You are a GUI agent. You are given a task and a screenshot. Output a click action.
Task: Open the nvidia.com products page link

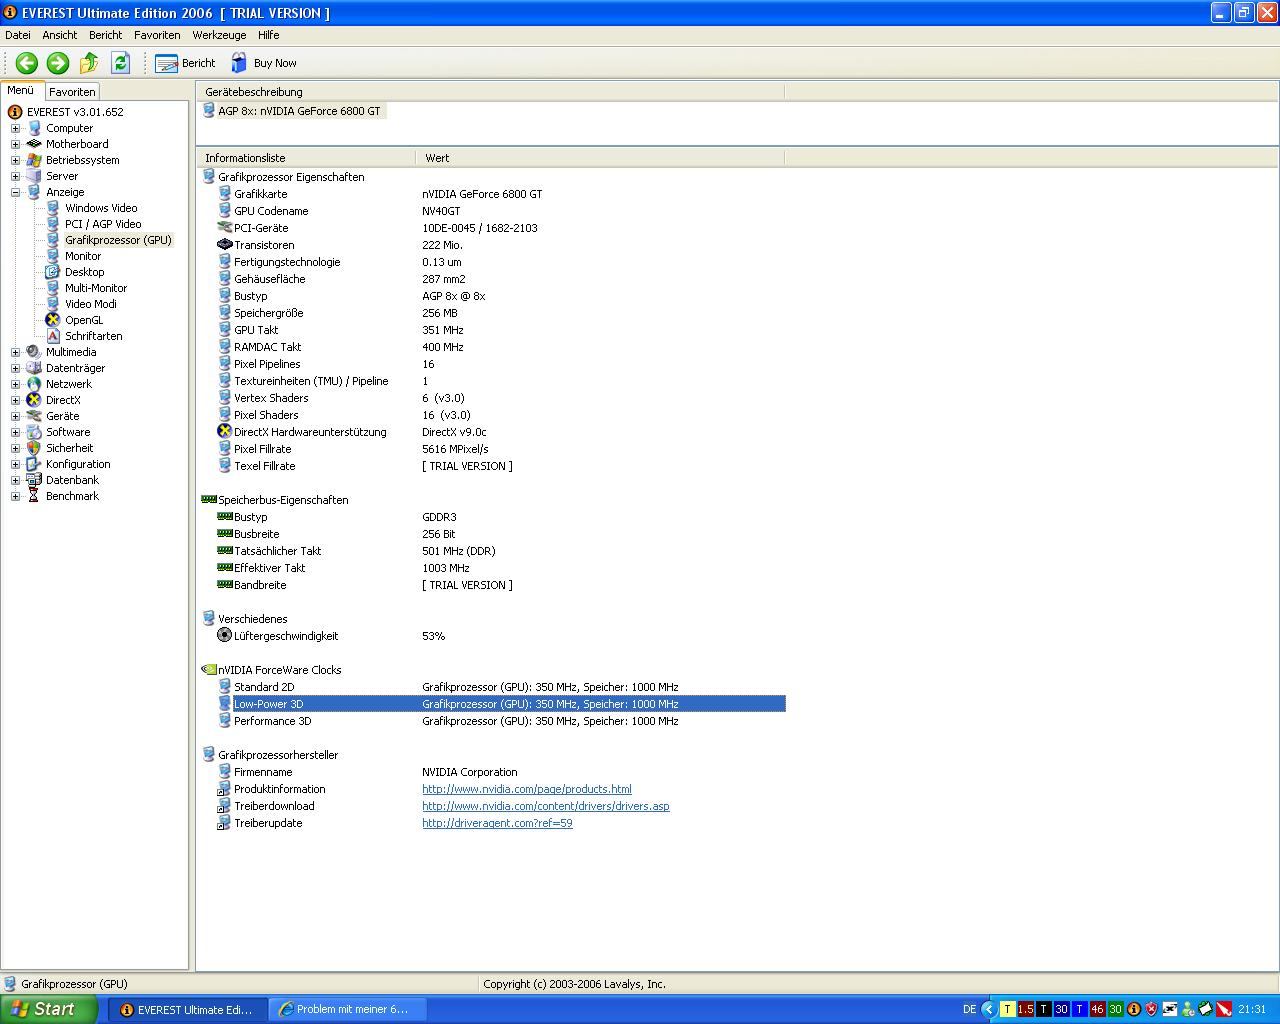[526, 789]
